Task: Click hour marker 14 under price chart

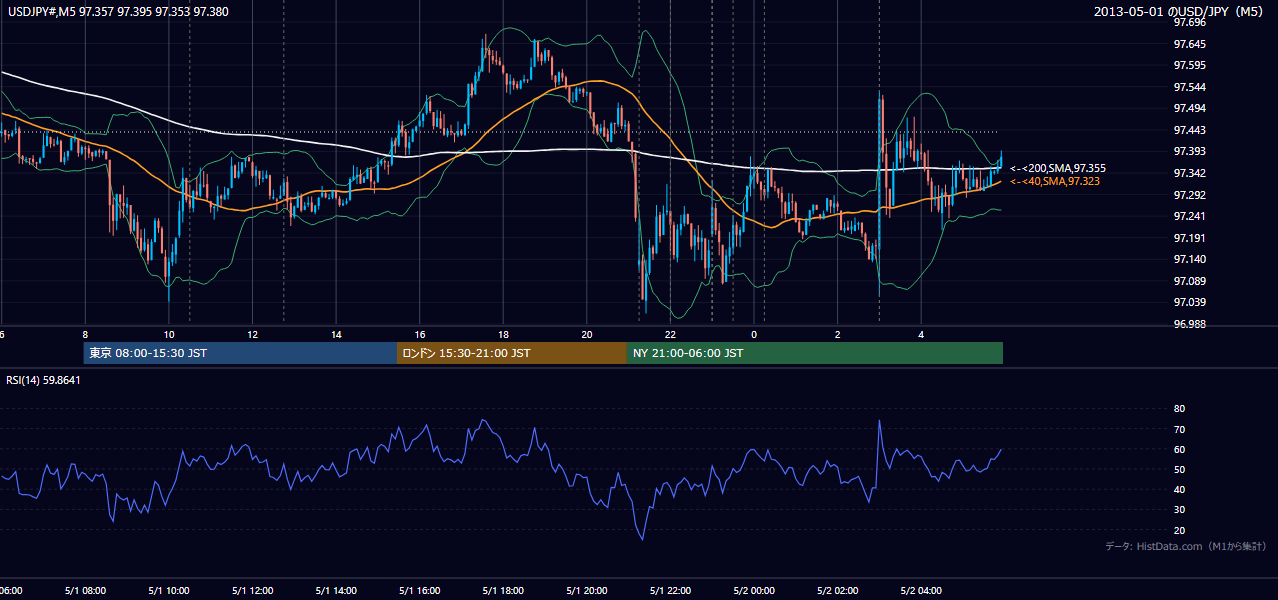Action: [336, 335]
